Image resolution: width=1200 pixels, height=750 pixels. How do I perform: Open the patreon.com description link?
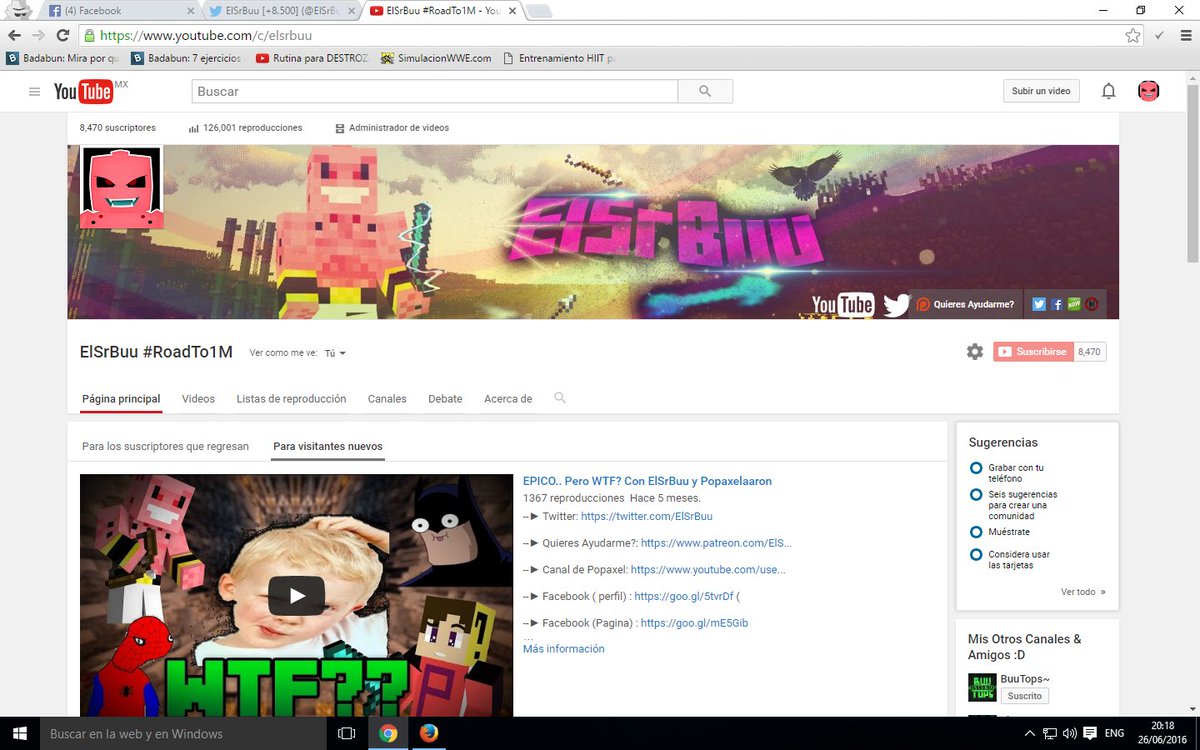click(x=716, y=543)
